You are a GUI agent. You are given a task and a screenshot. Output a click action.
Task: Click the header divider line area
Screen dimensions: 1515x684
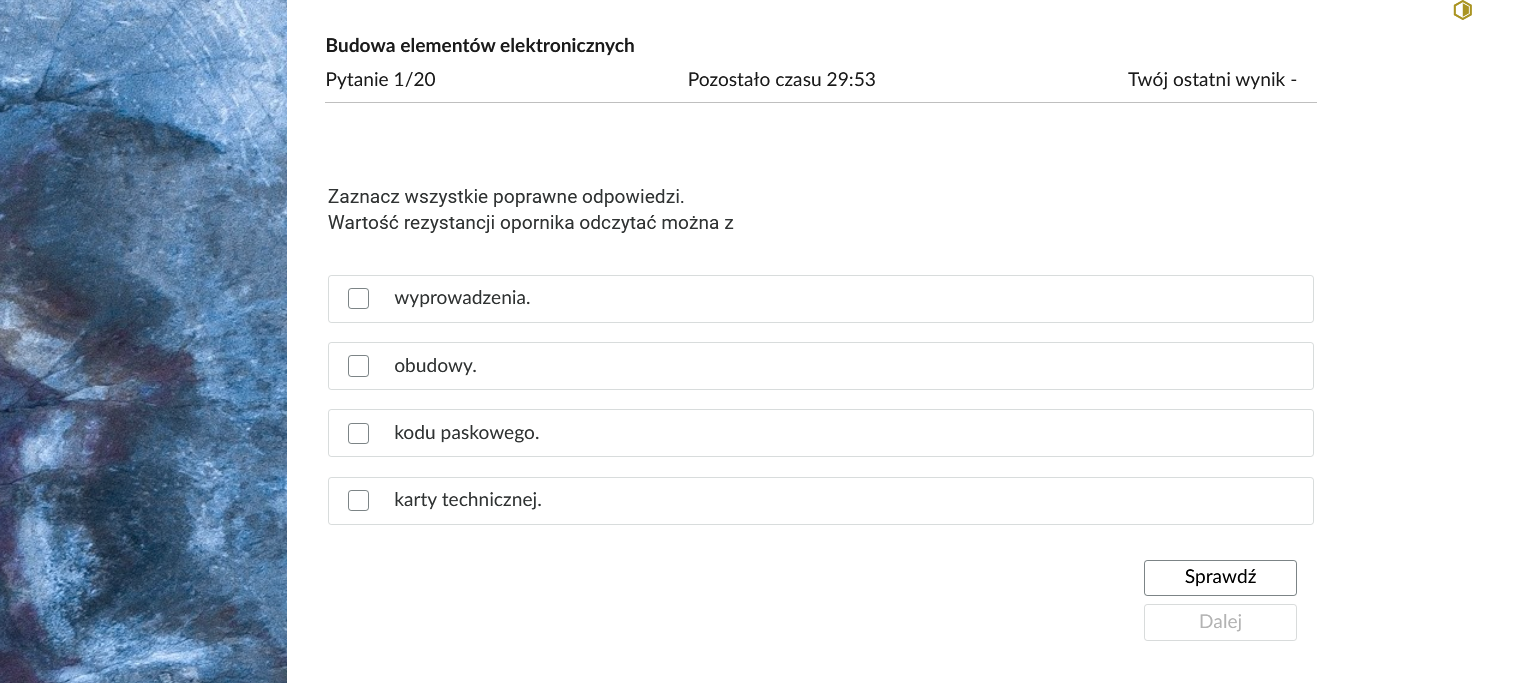point(820,101)
